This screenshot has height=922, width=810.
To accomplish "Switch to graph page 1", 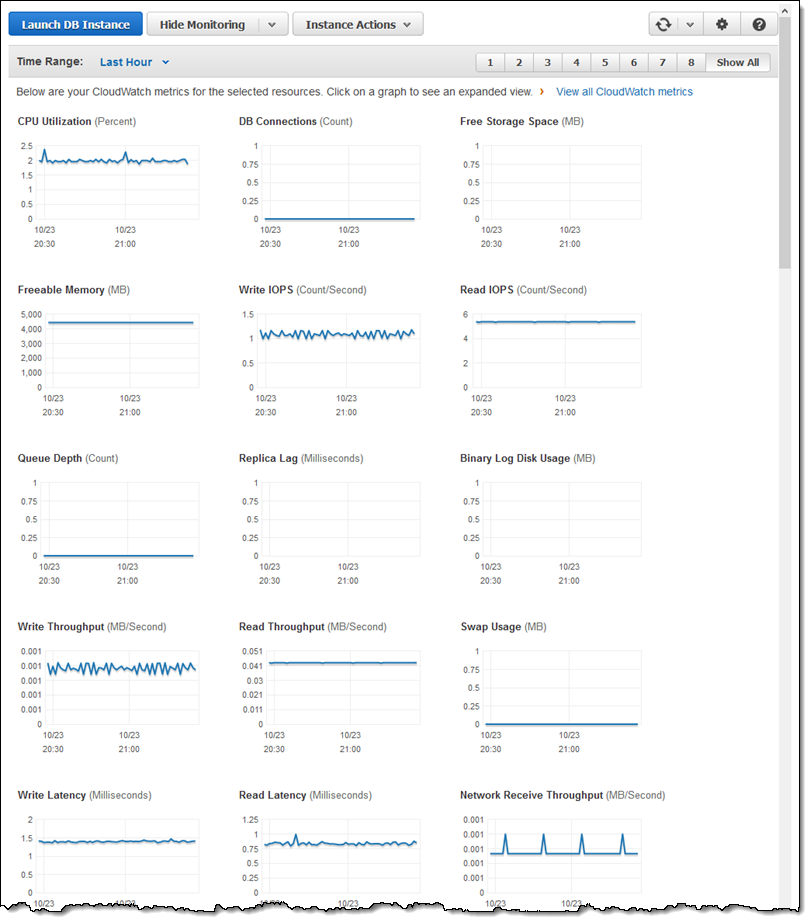I will tap(490, 62).
